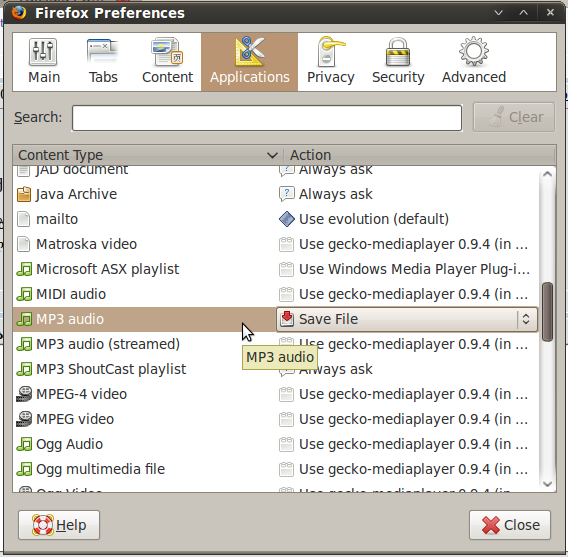Click the MP3 audio (streamed) music icon
Viewport: 568px width, 557px height.
(x=24, y=344)
